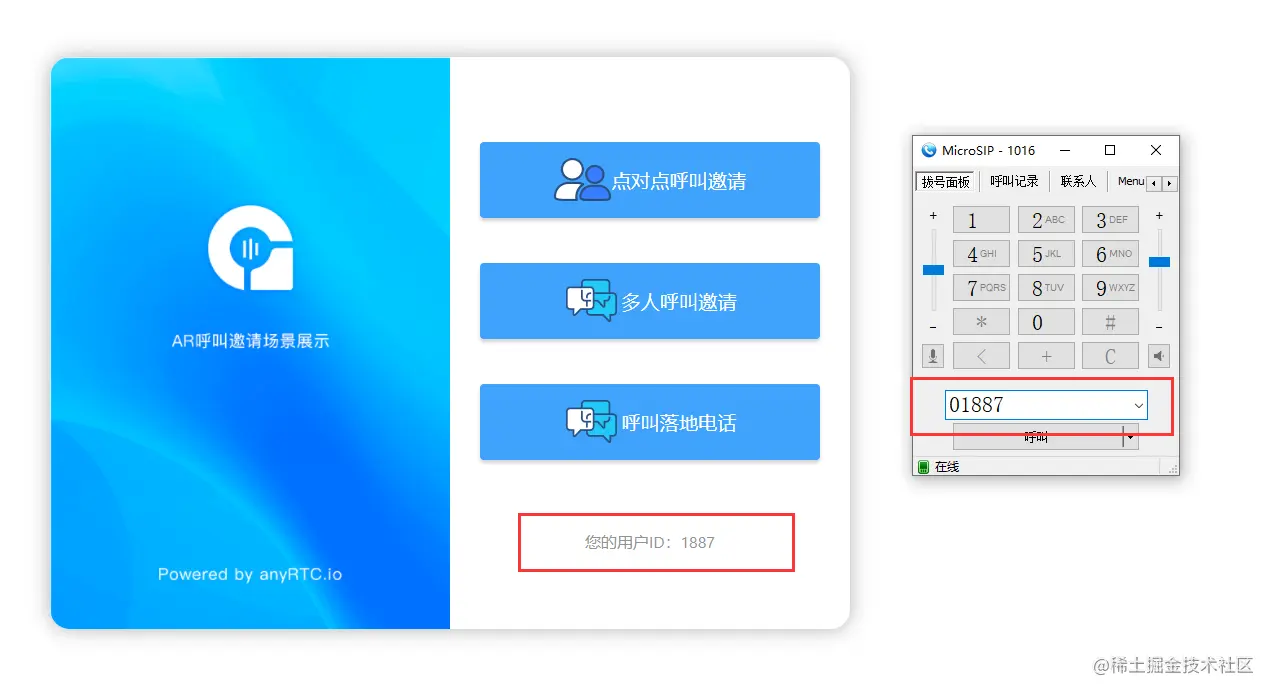Clear the number with the C key
The image size is (1274, 696).
[1111, 355]
